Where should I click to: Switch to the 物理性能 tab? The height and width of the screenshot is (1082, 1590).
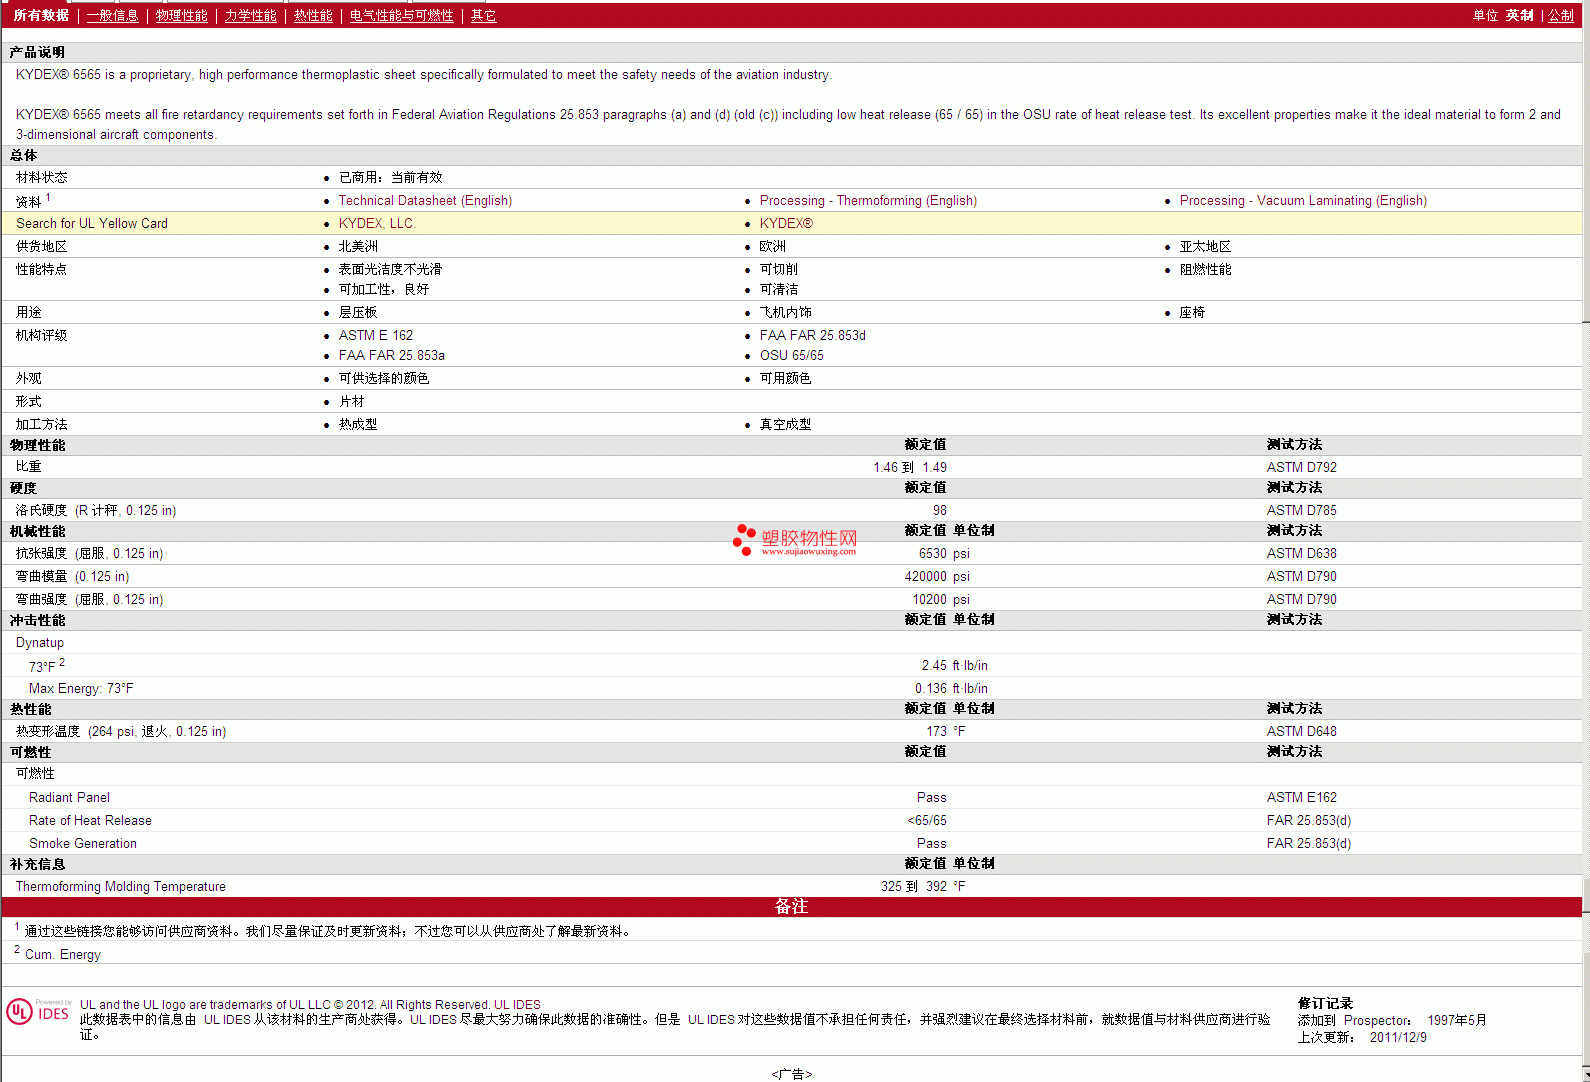182,16
